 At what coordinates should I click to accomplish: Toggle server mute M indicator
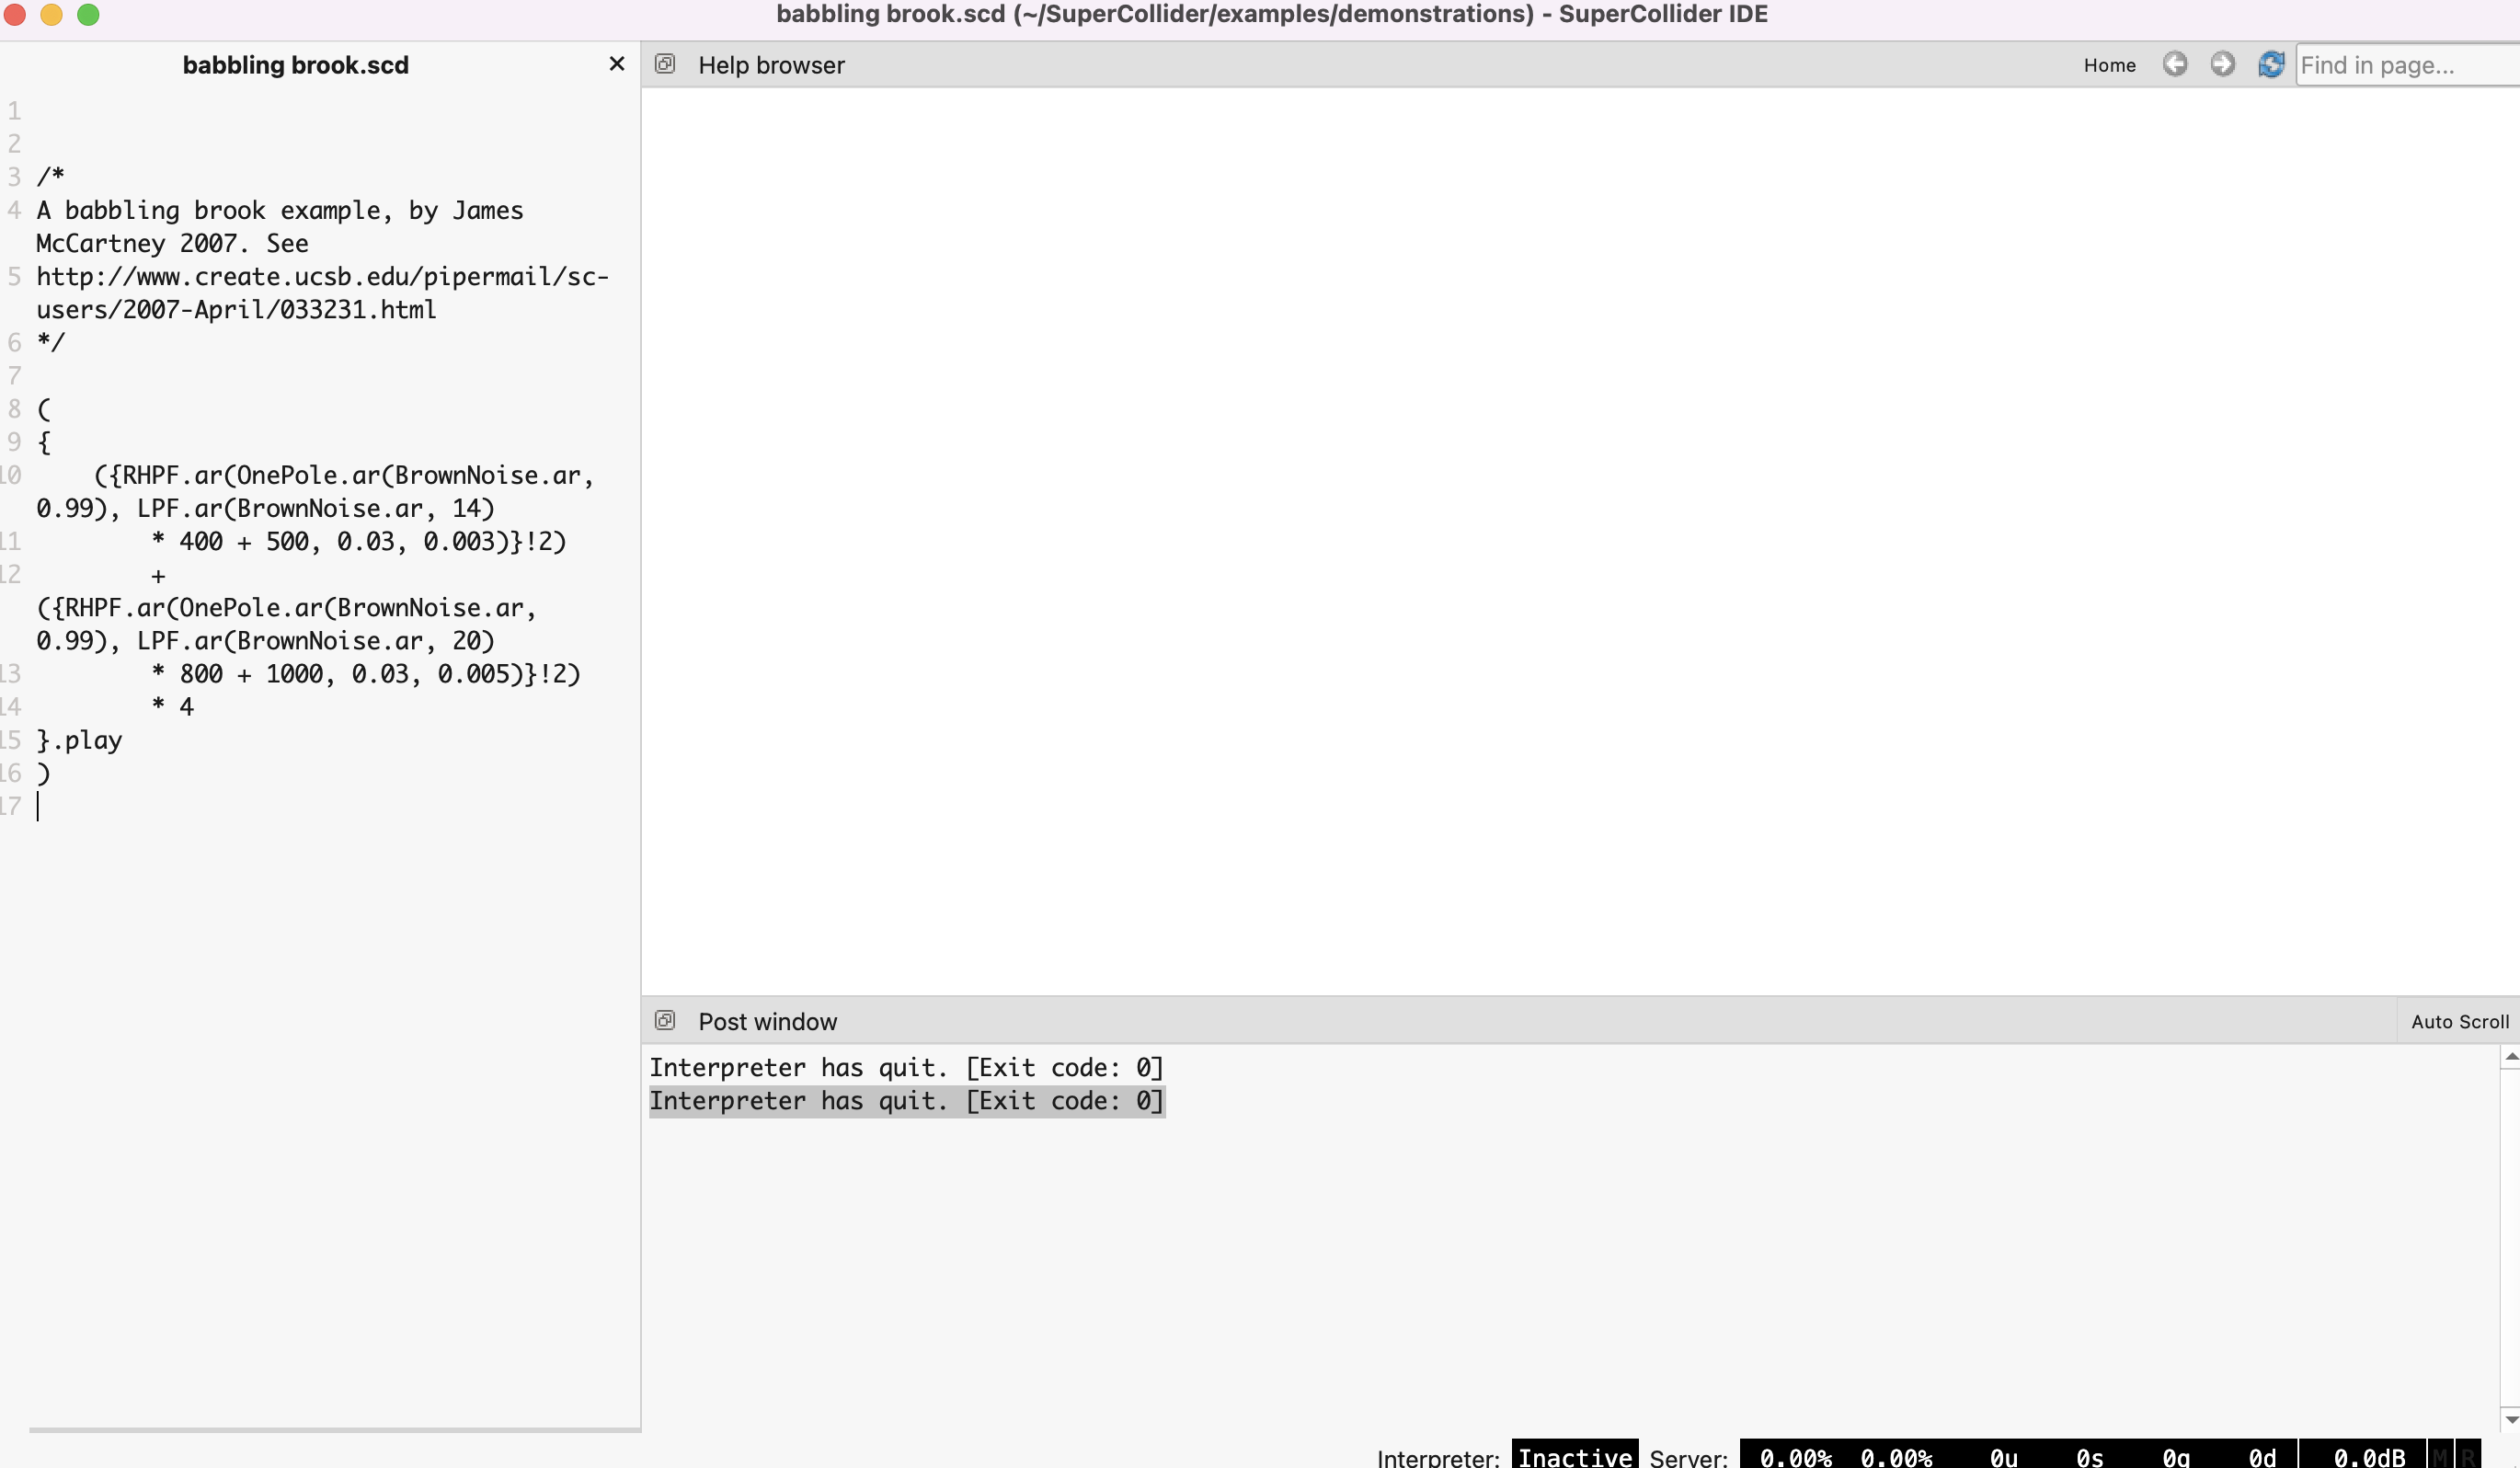point(2440,1456)
